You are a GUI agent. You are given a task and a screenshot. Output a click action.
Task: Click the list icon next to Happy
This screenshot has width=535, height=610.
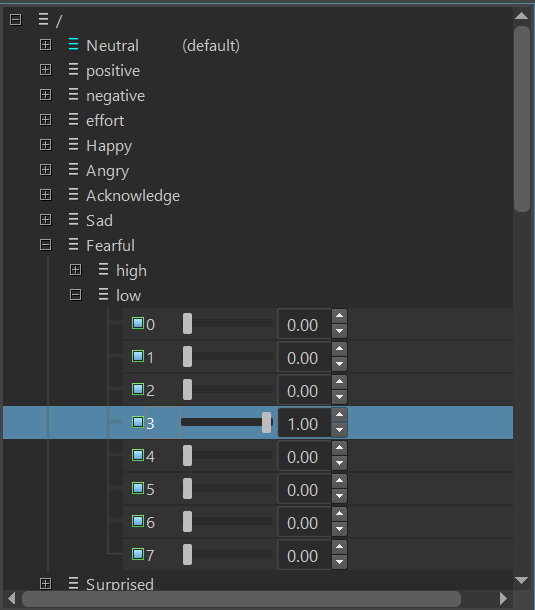click(x=73, y=144)
